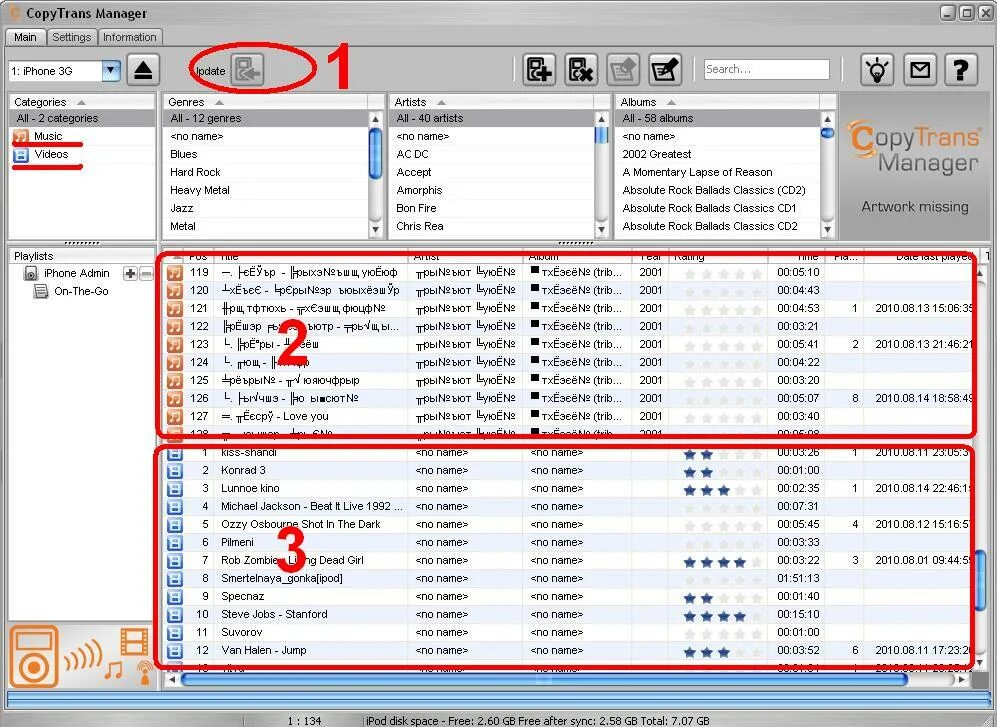Select All - 2 categories entry
997x727 pixels.
[82, 118]
